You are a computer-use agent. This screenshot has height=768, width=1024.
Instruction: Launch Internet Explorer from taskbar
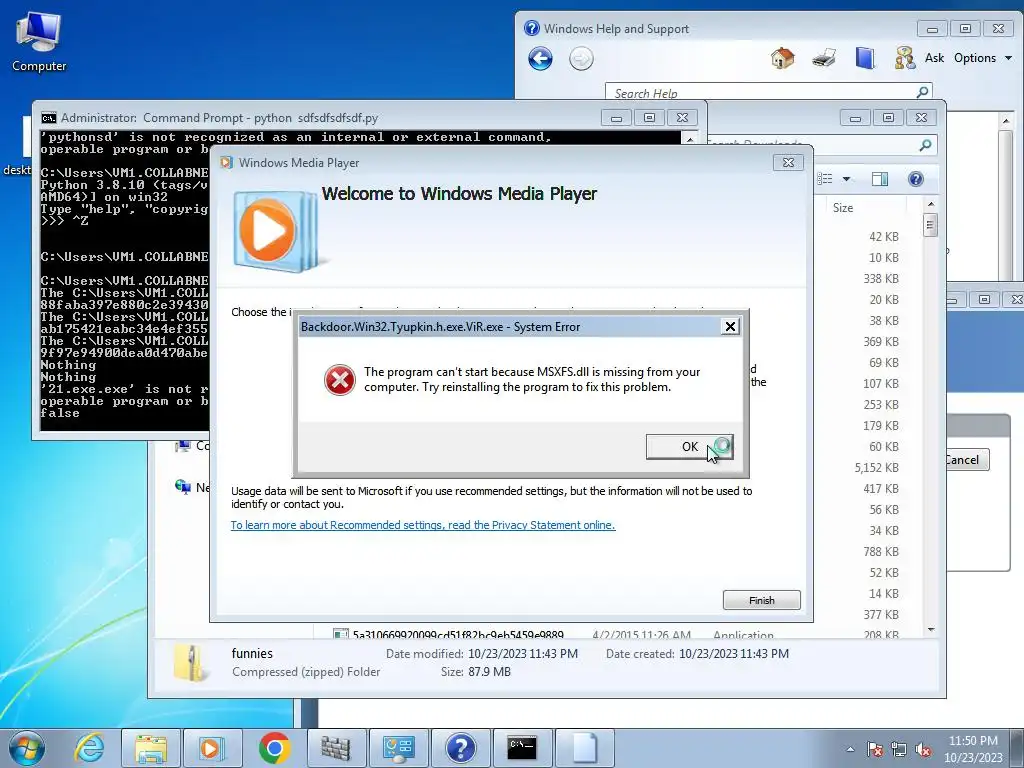(89, 748)
